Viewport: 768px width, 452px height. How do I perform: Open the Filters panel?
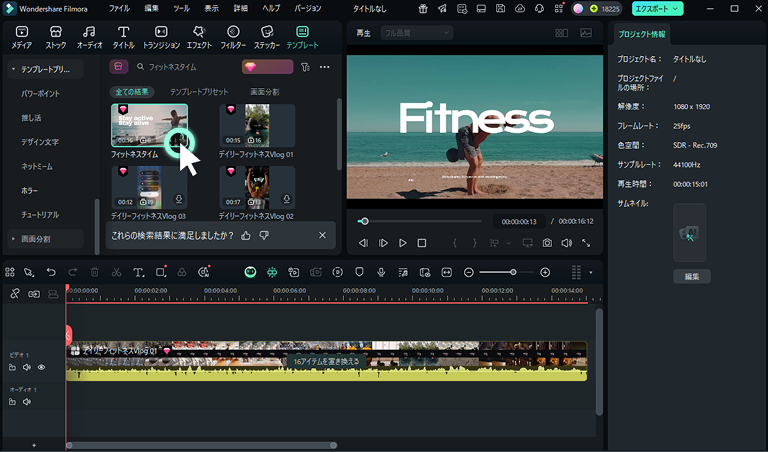point(233,37)
